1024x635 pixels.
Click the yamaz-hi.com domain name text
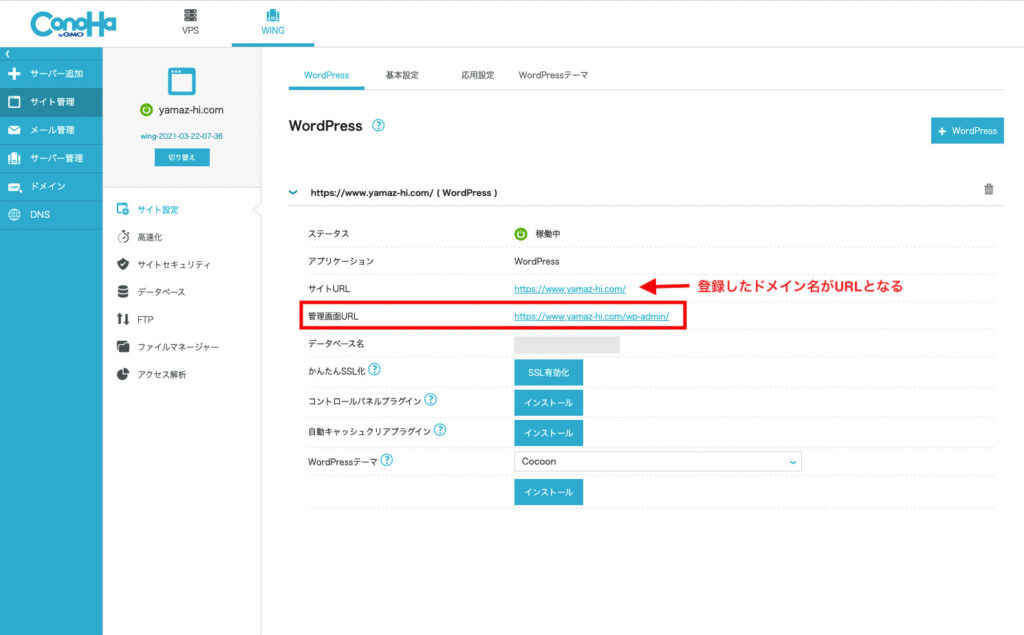tap(191, 110)
